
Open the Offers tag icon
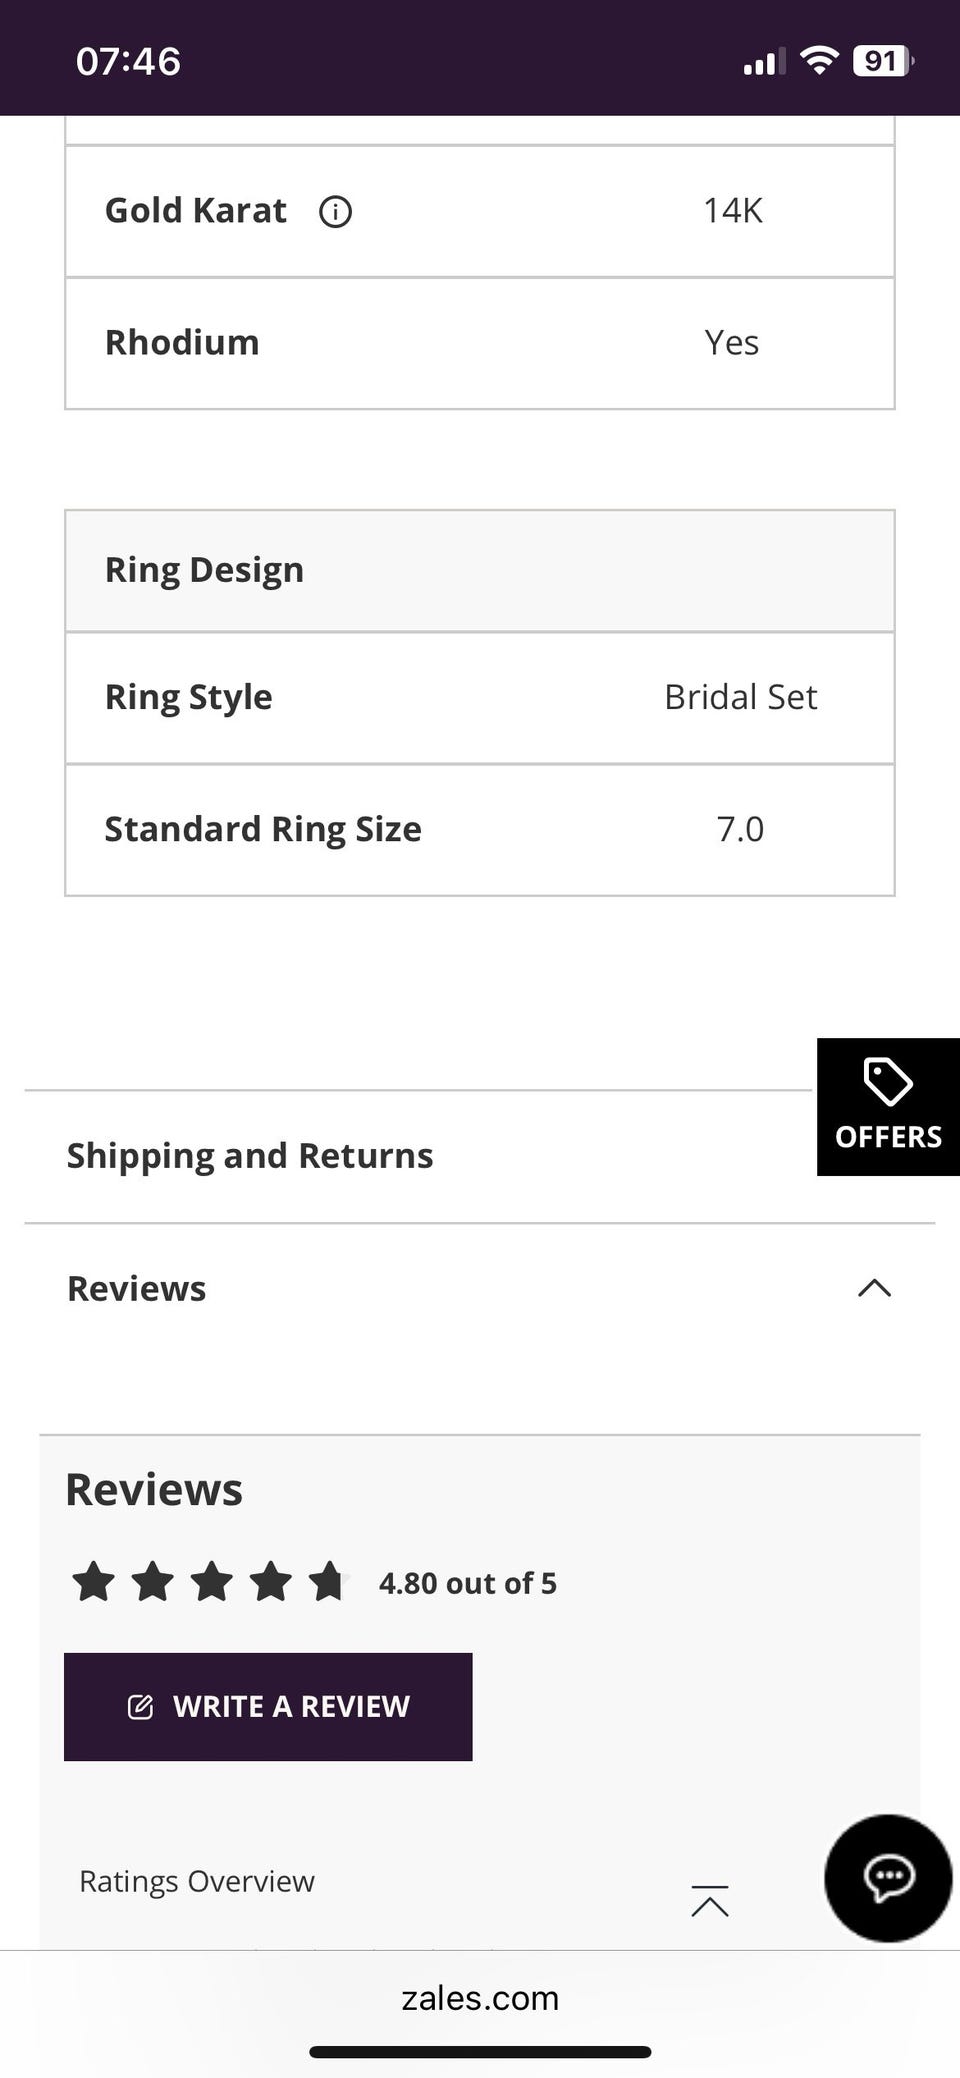(x=887, y=1082)
